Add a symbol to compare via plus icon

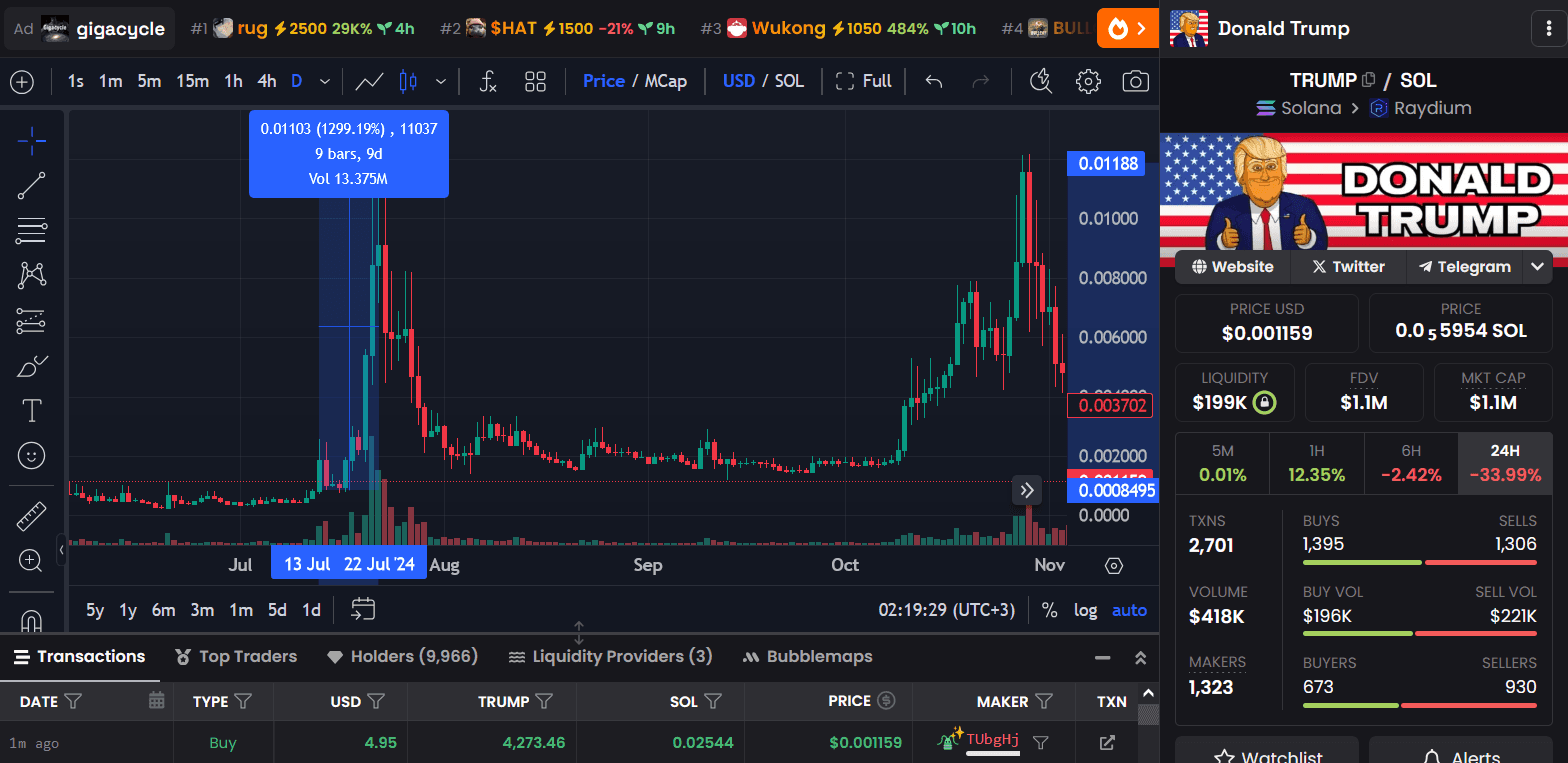pyautogui.click(x=22, y=81)
